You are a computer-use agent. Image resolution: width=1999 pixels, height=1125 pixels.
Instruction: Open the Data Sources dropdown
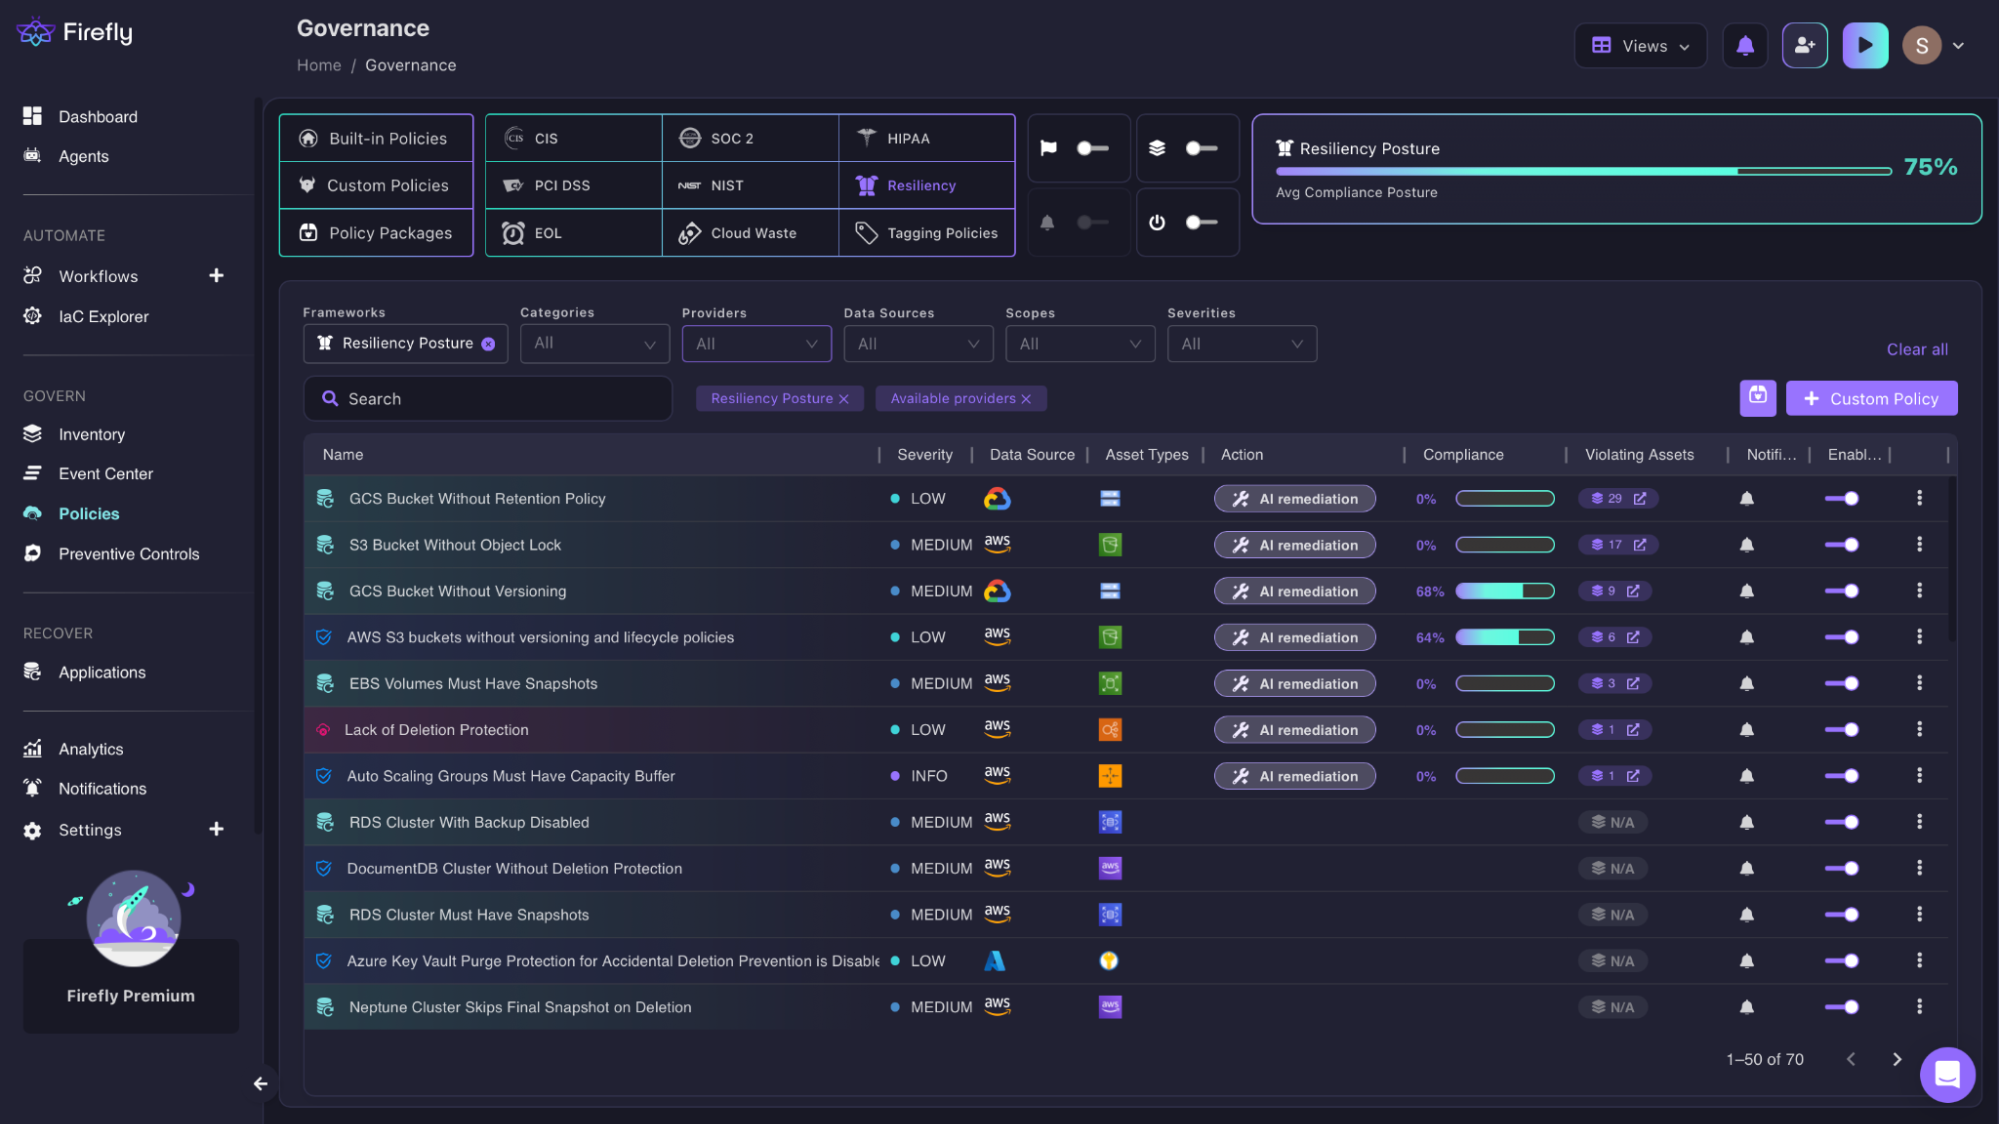pyautogui.click(x=918, y=344)
